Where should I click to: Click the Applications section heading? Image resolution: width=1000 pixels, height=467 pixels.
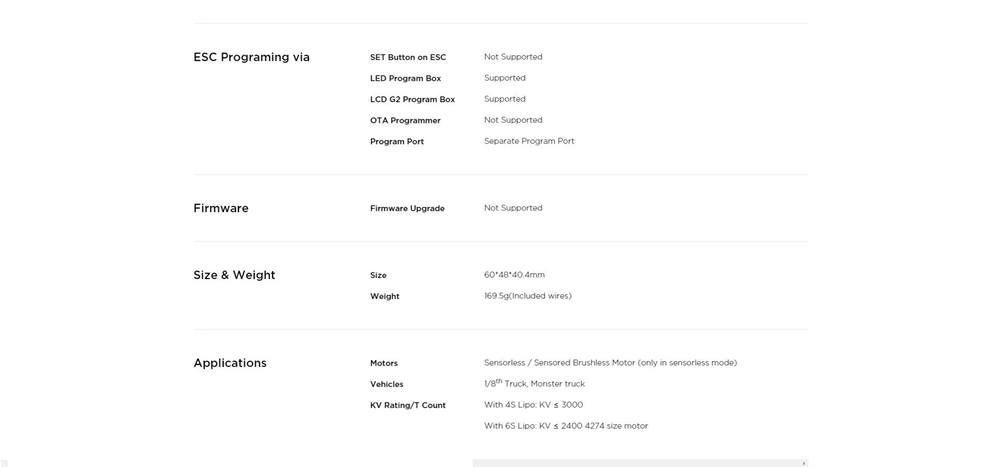pos(229,363)
